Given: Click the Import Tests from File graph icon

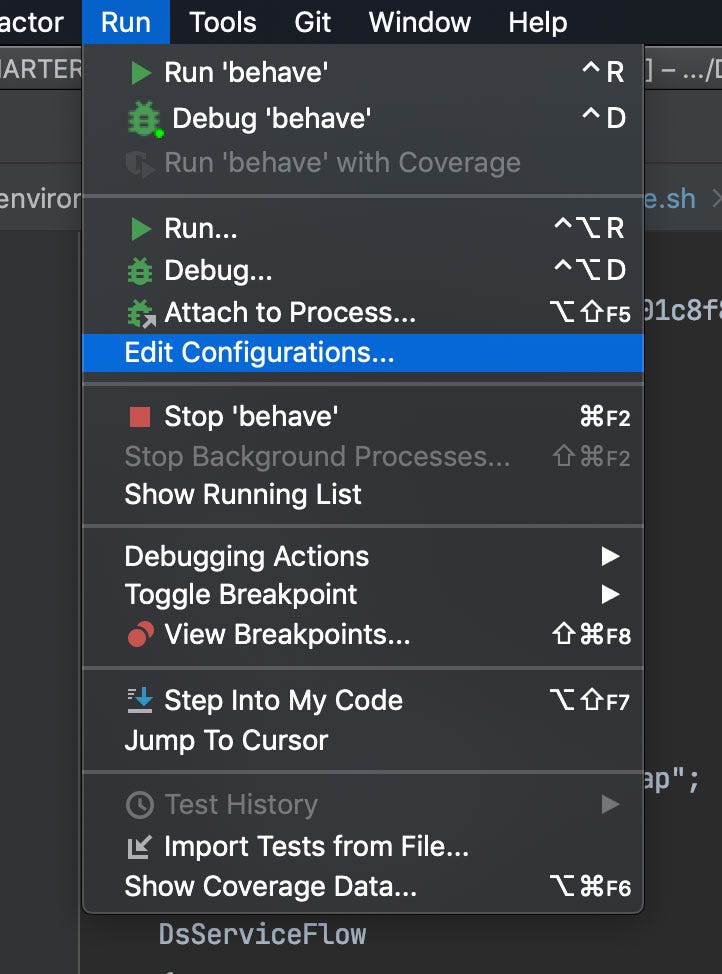Looking at the screenshot, I should click(x=138, y=847).
